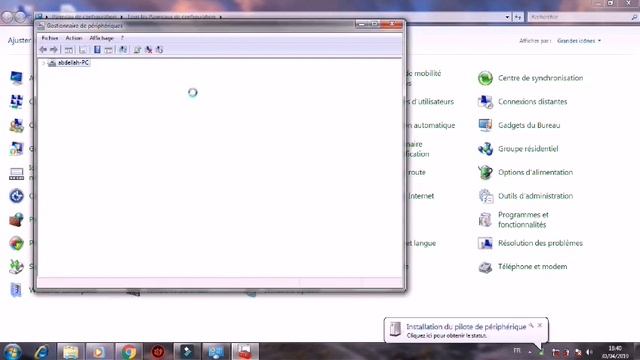This screenshot has height=360, width=640.
Task: Click the Action Center flag tray icon
Action: pos(556,352)
